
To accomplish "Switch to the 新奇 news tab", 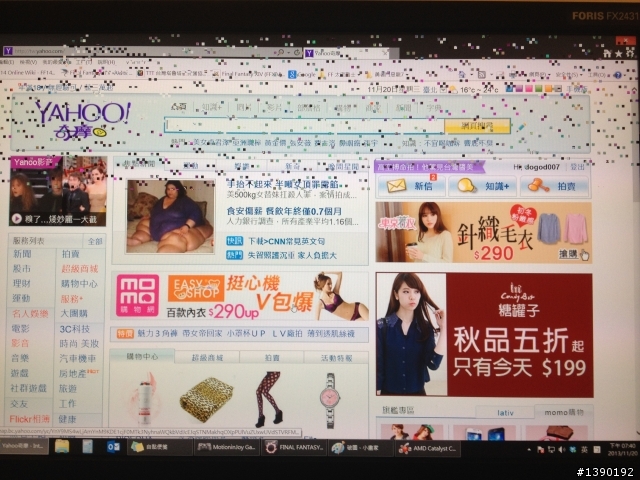I will pyautogui.click(x=292, y=166).
